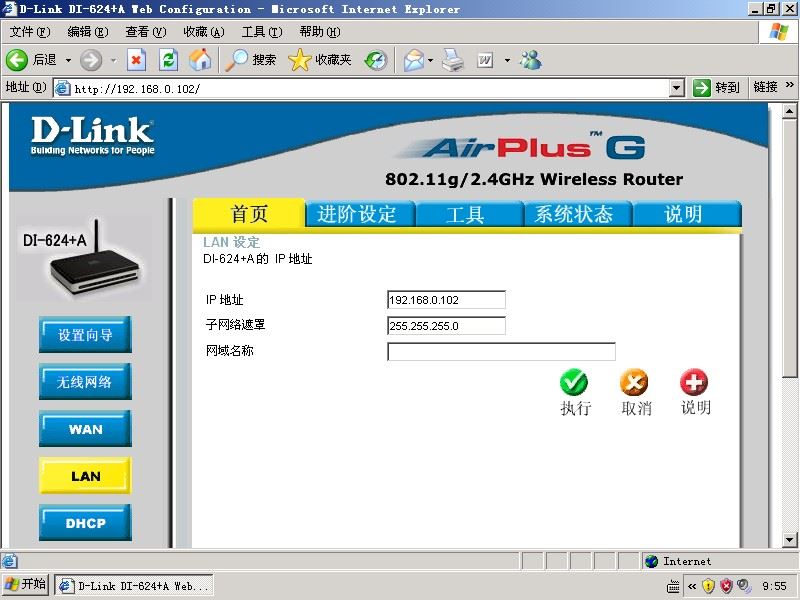The image size is (800, 600).
Task: Click the yellow security shield tray icon
Action: [708, 586]
